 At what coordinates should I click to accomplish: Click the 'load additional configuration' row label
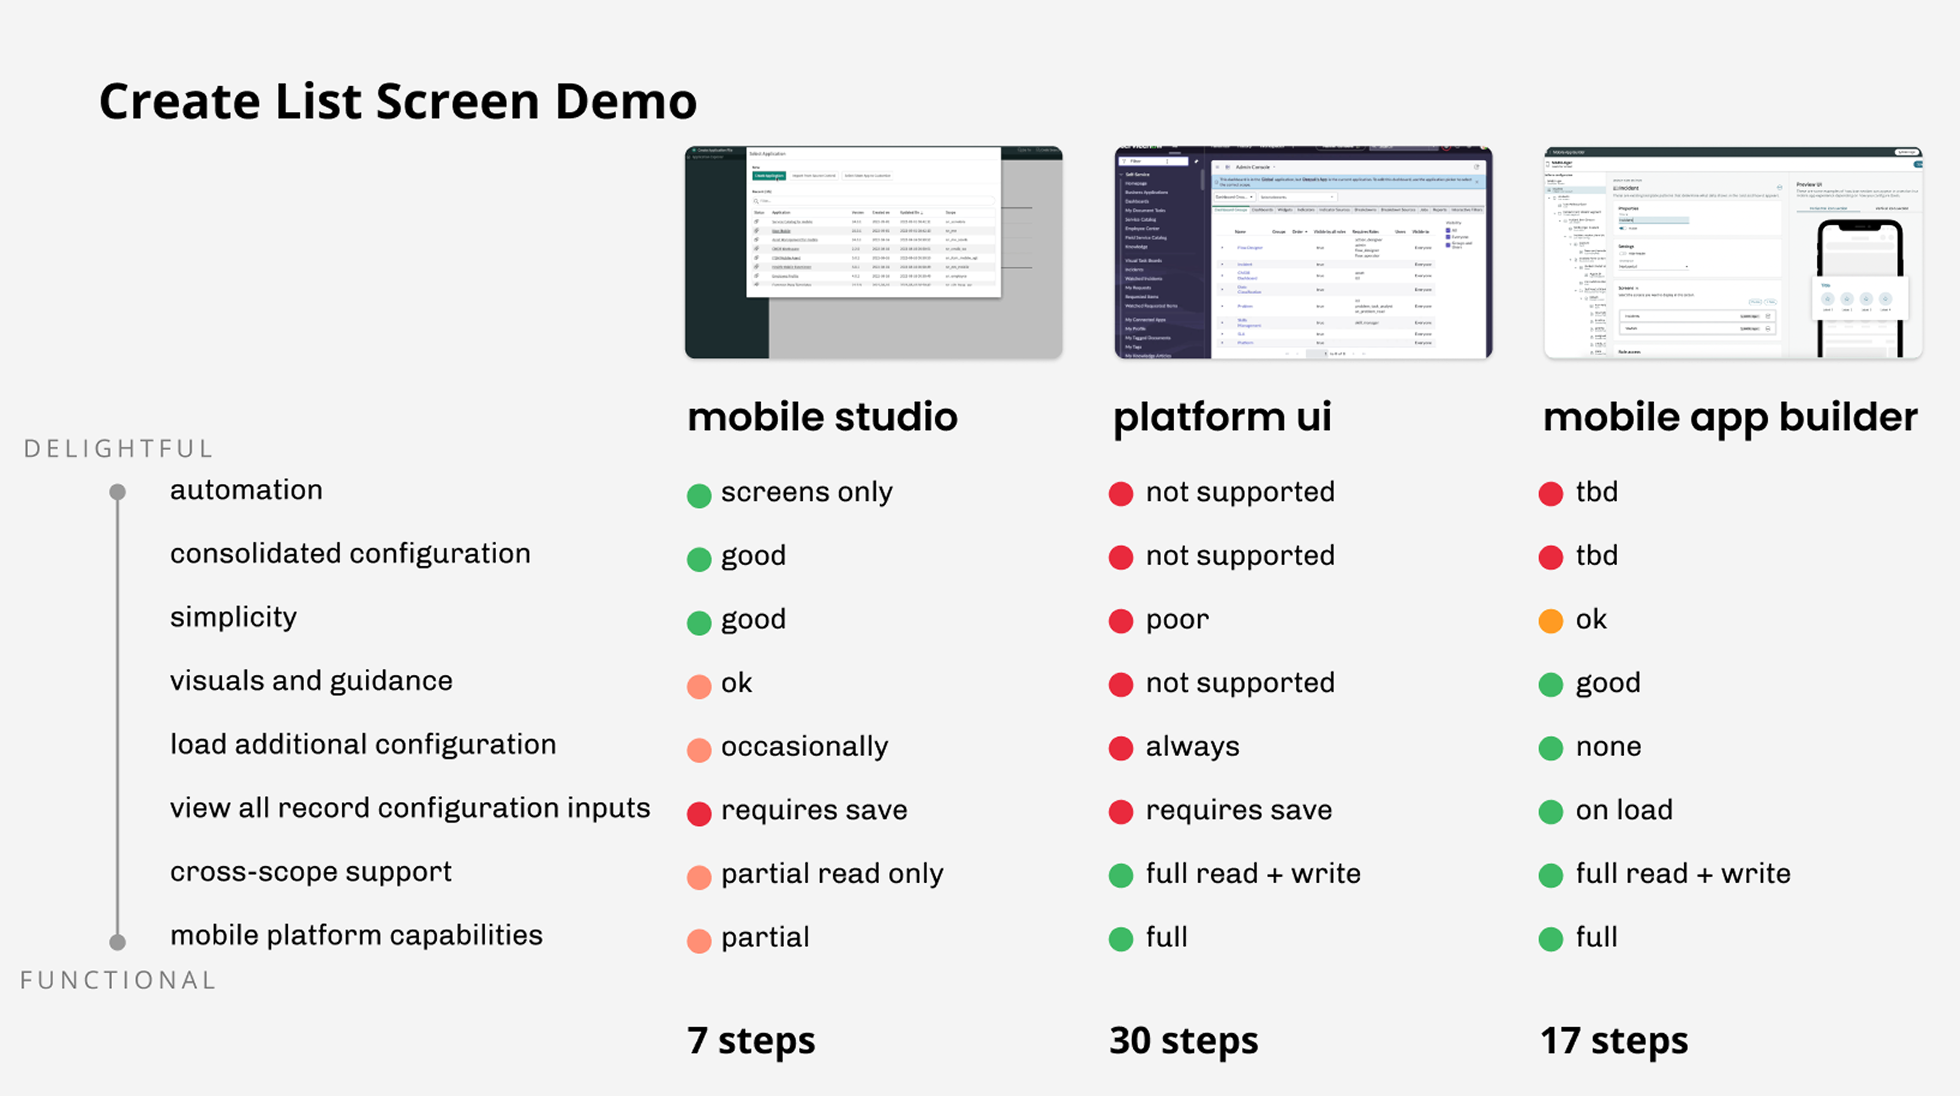[363, 745]
